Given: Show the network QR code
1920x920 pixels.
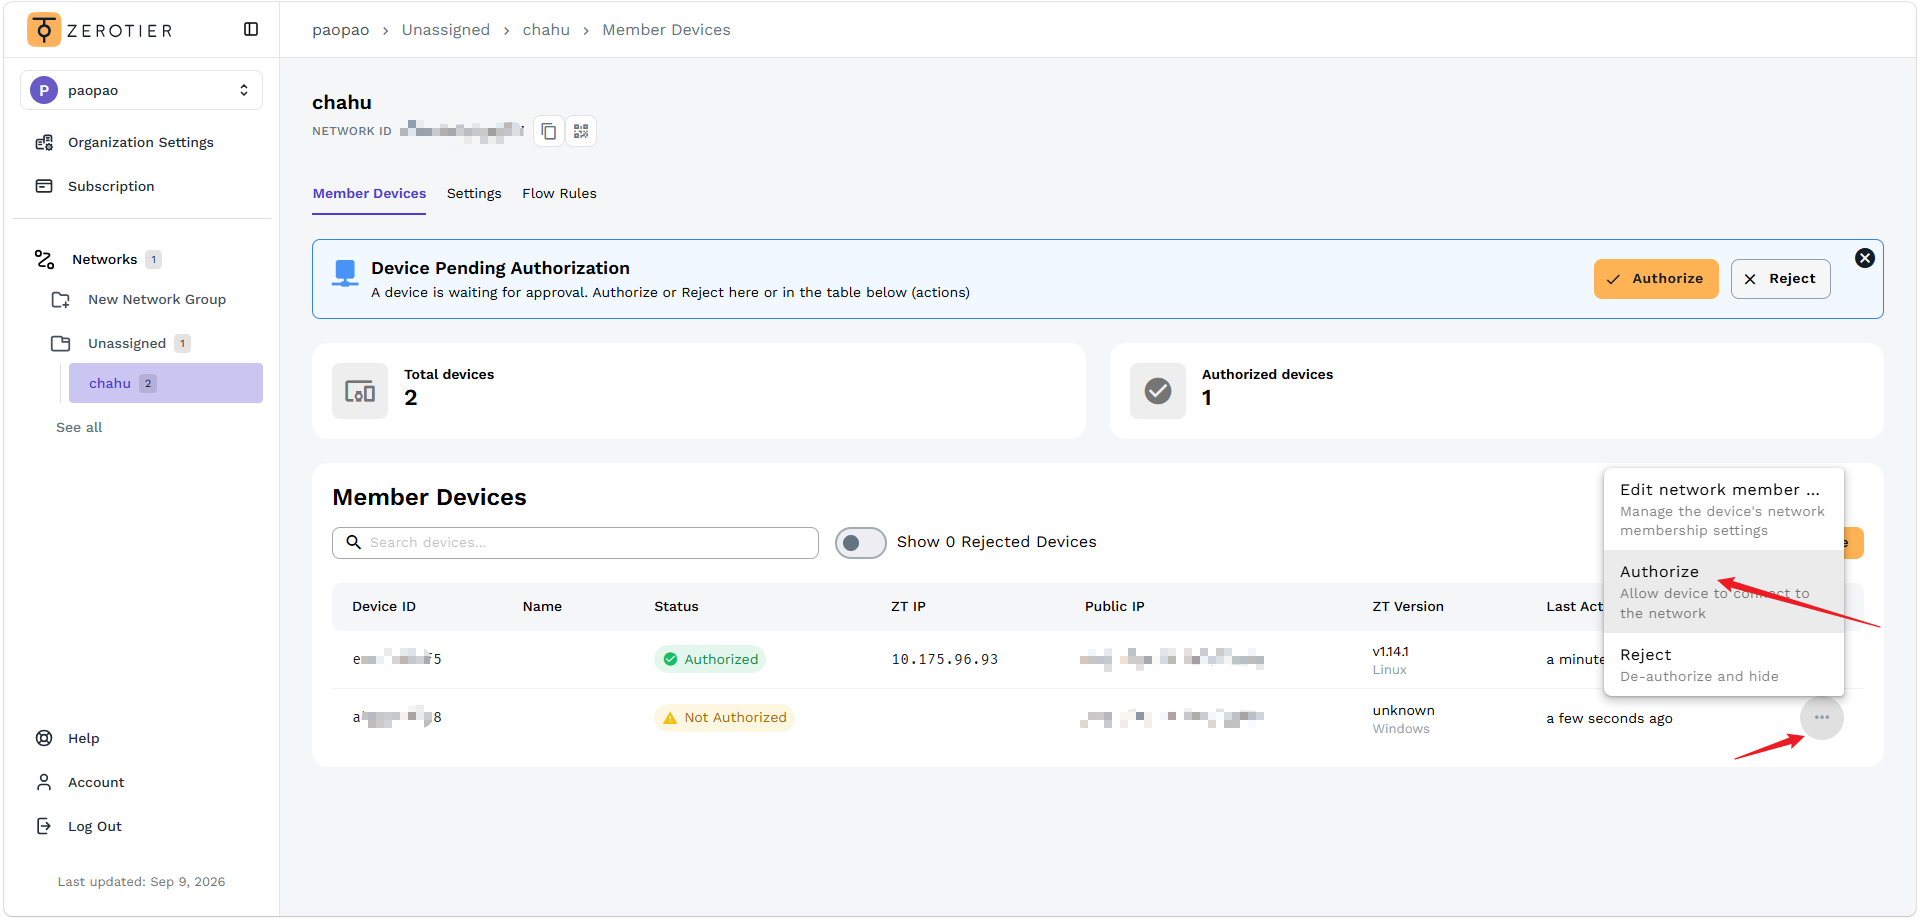Looking at the screenshot, I should pyautogui.click(x=581, y=131).
